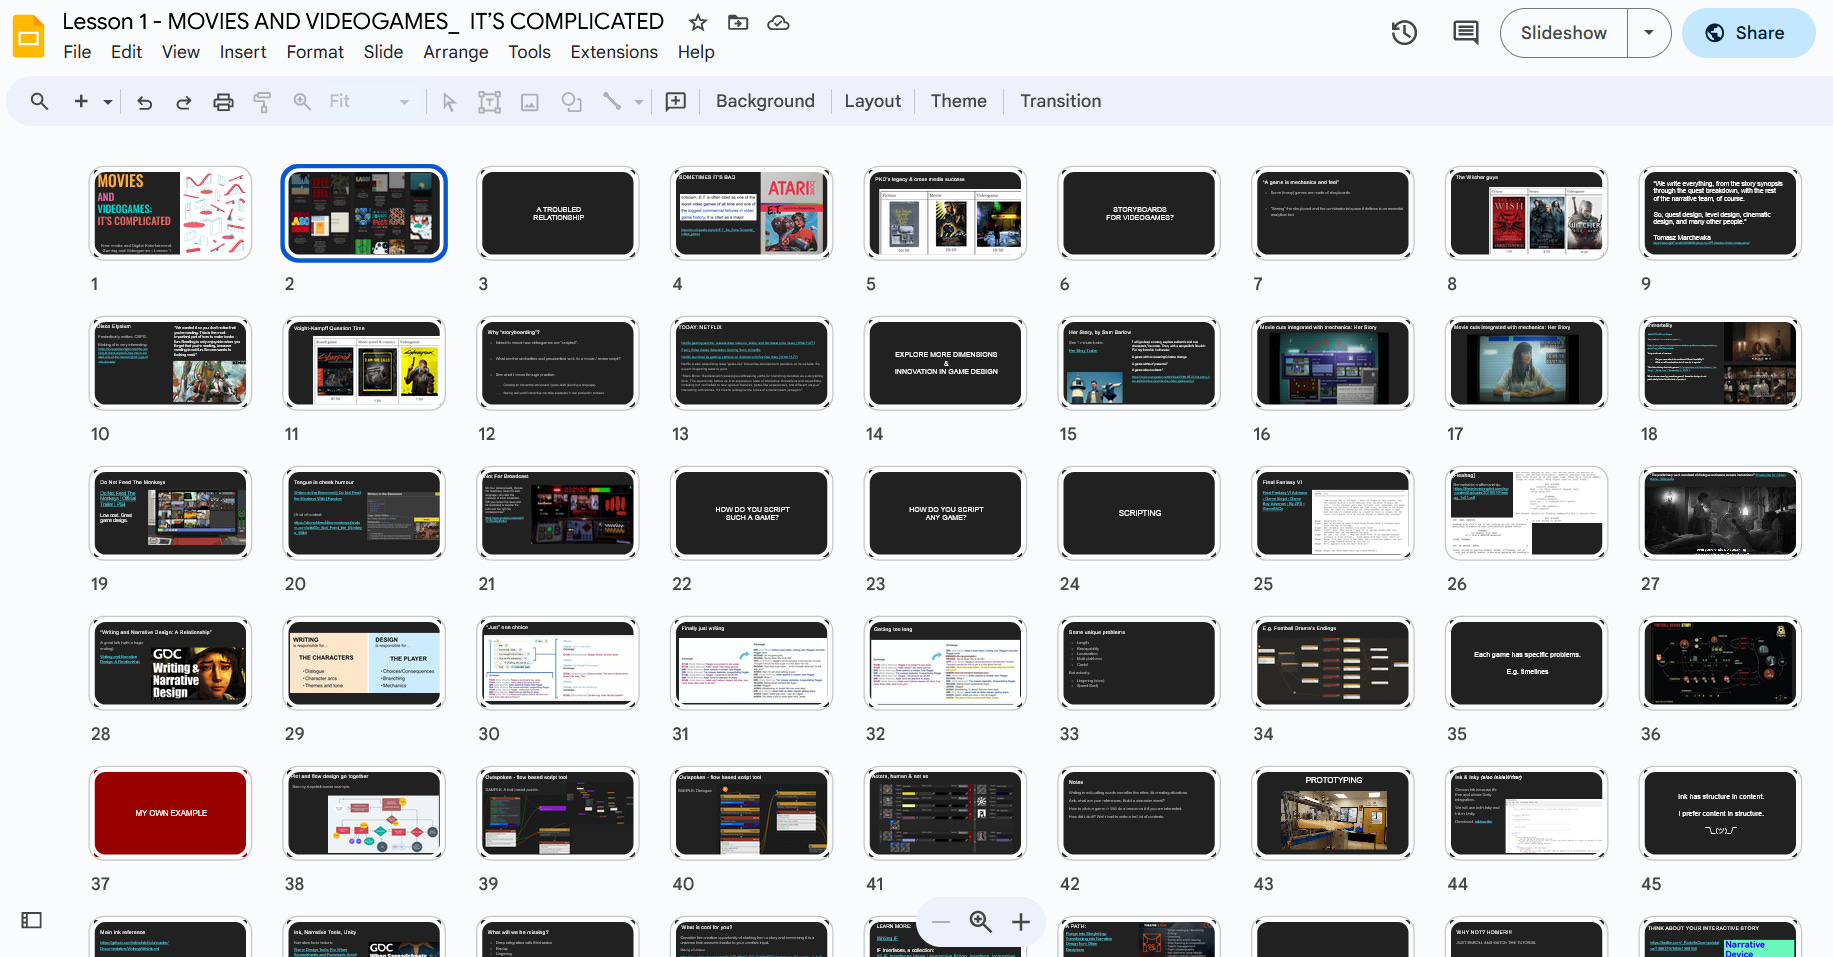
Task: Click the Background button
Action: (x=765, y=101)
